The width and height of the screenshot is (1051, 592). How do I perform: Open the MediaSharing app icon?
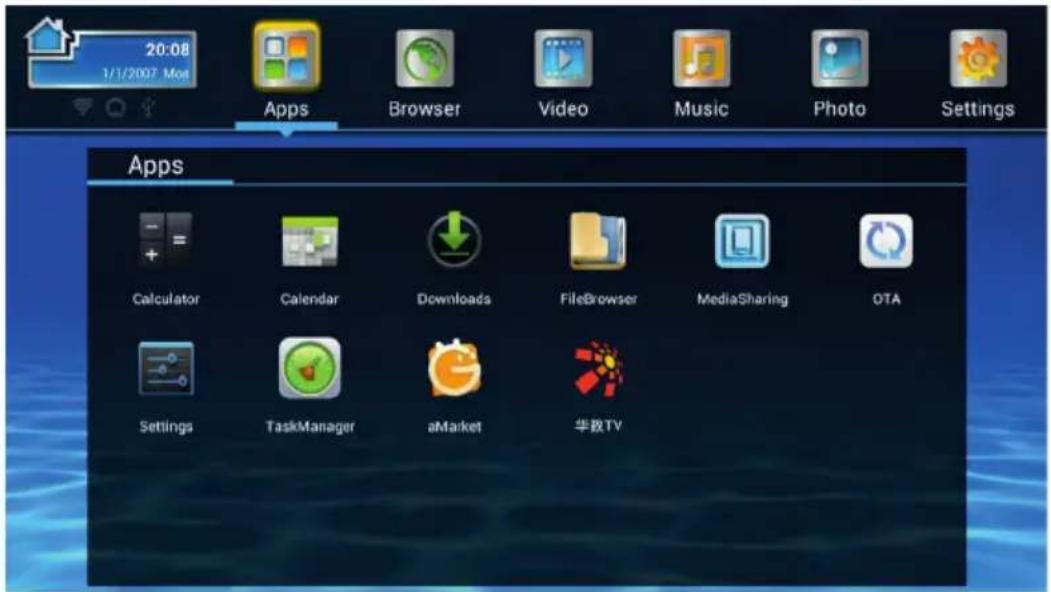tap(742, 241)
